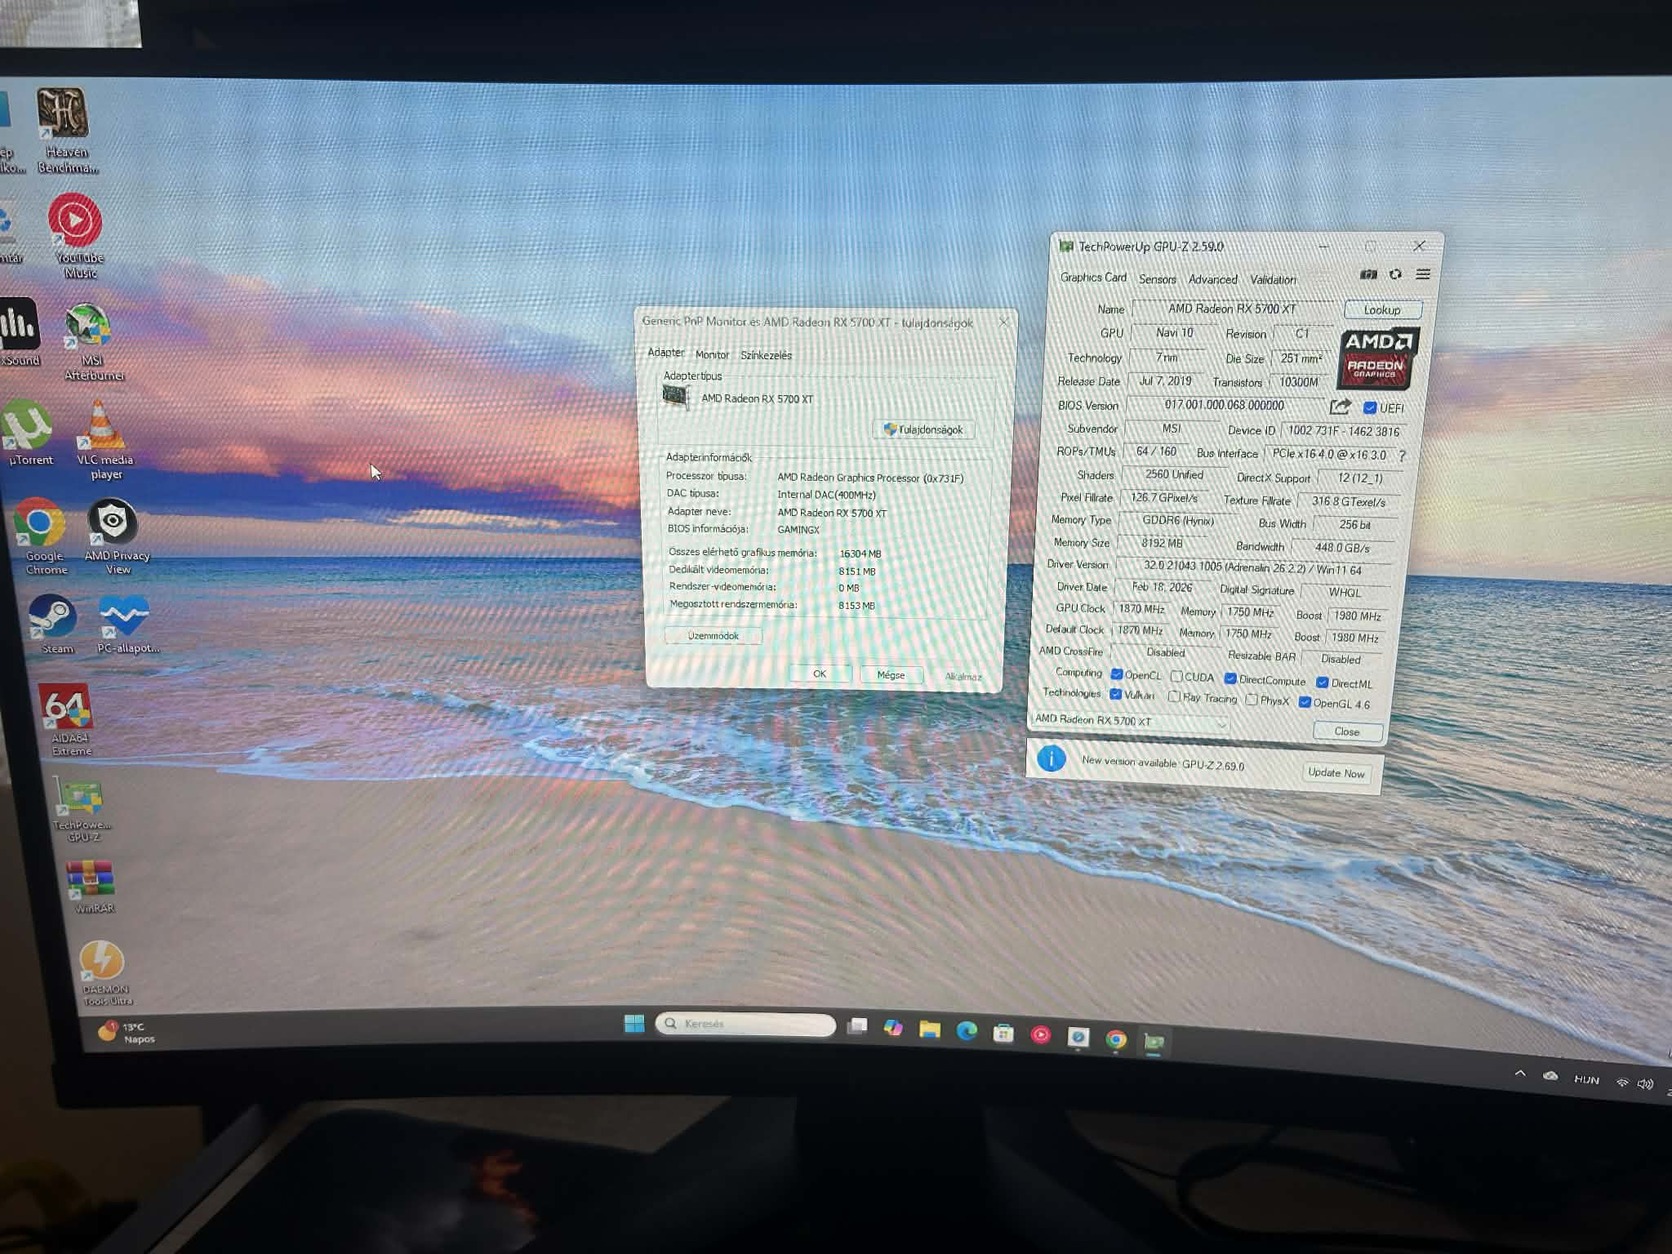Toggle the OpenCL checkbox

(1116, 674)
